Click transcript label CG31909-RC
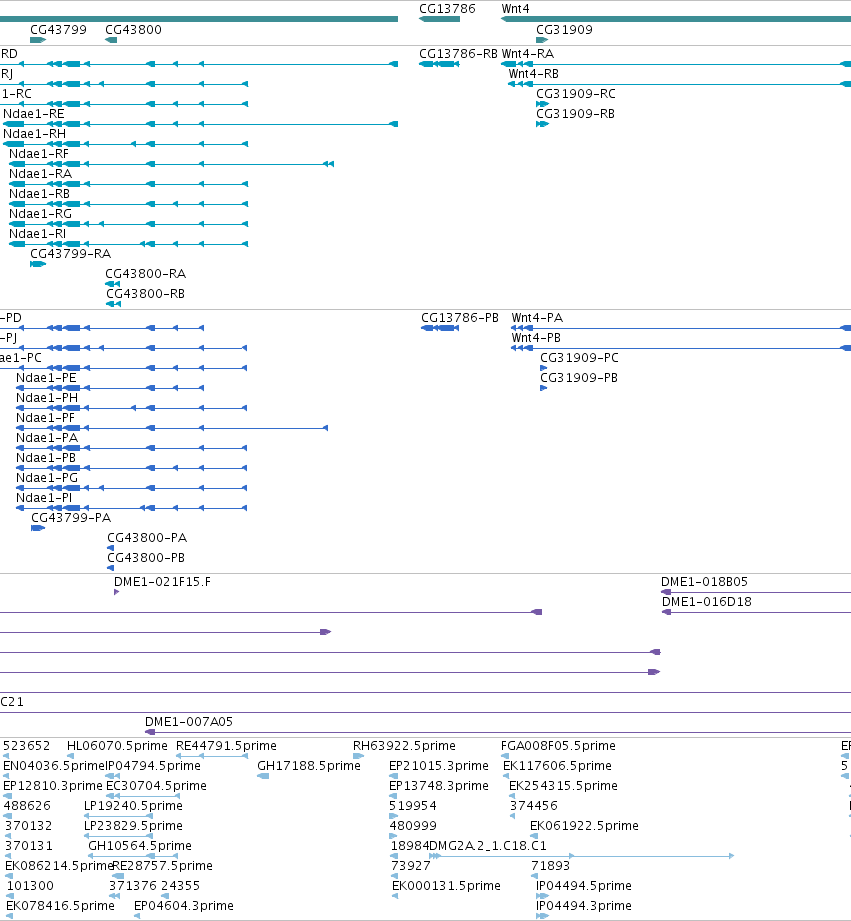The width and height of the screenshot is (851, 921). [x=576, y=94]
